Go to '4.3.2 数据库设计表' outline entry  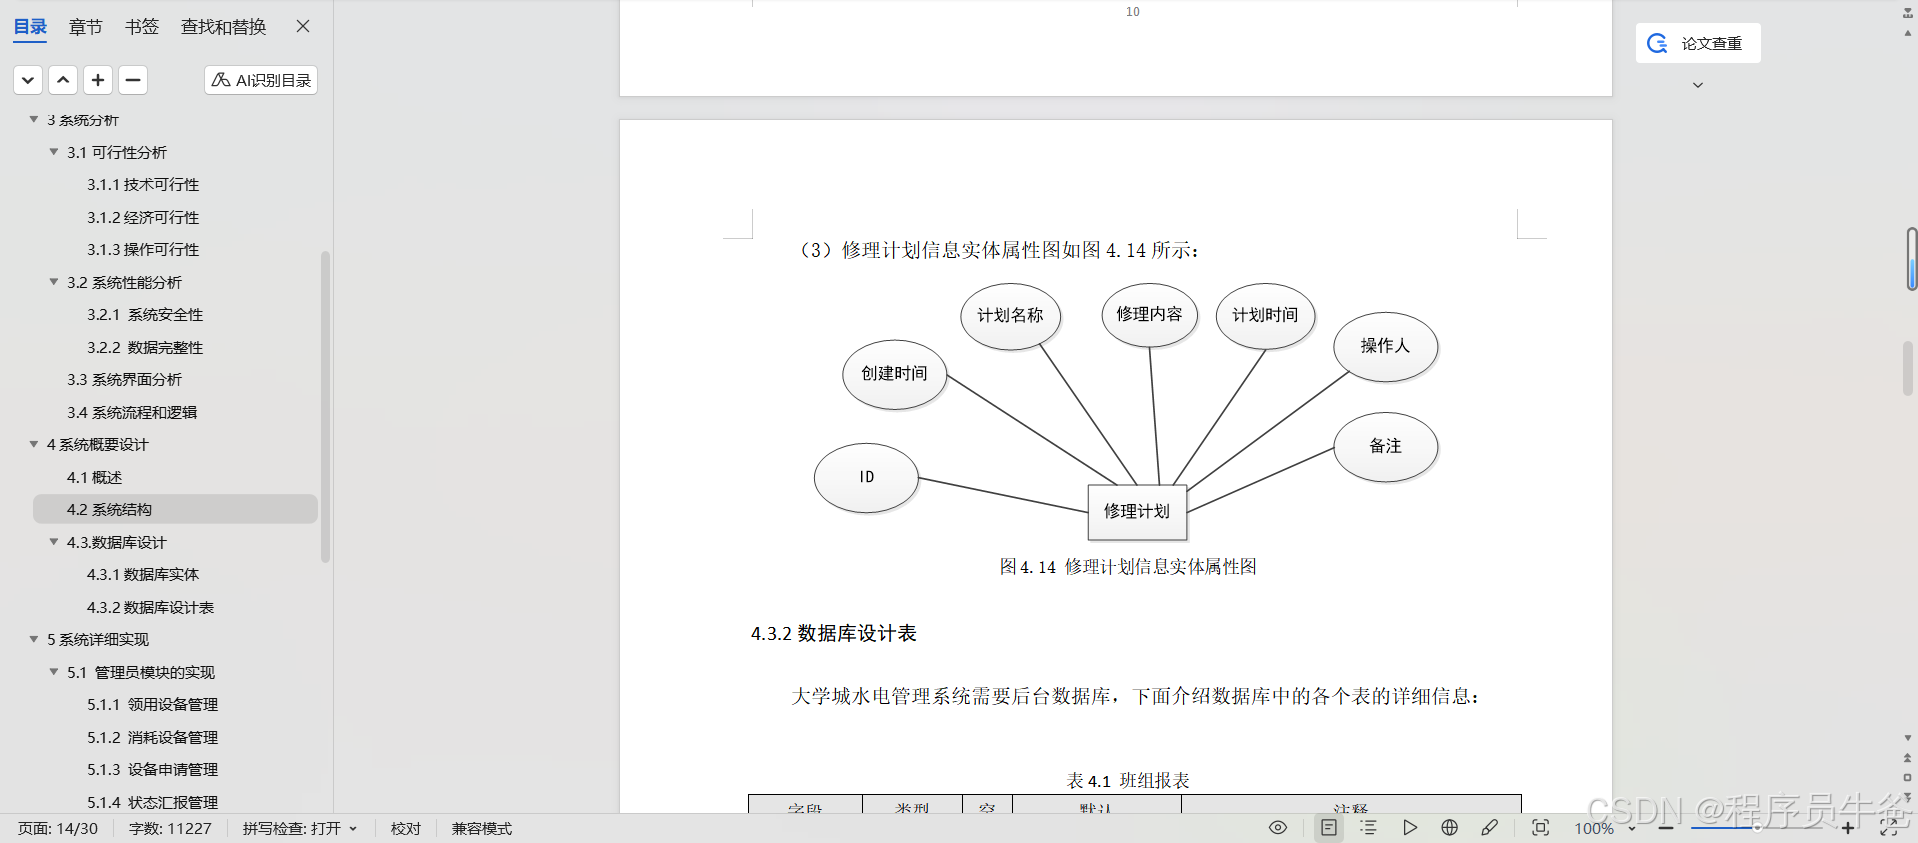(x=150, y=607)
